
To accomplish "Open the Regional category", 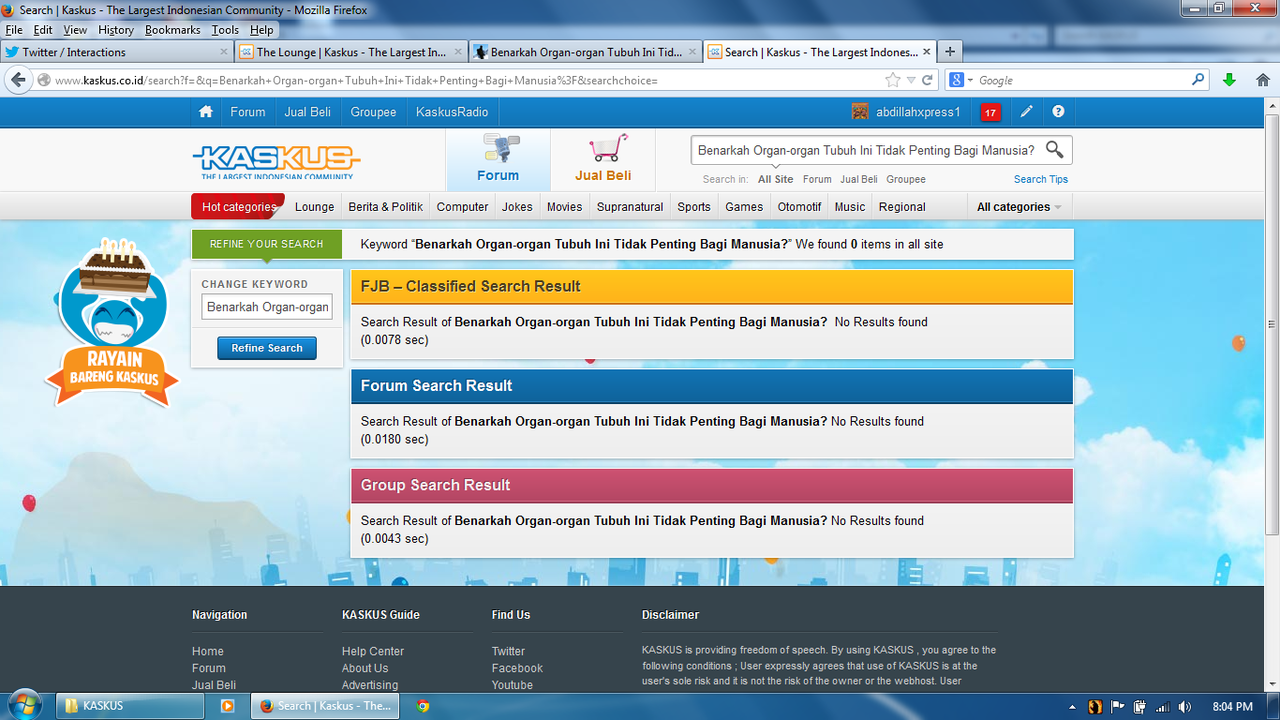I will (x=902, y=207).
